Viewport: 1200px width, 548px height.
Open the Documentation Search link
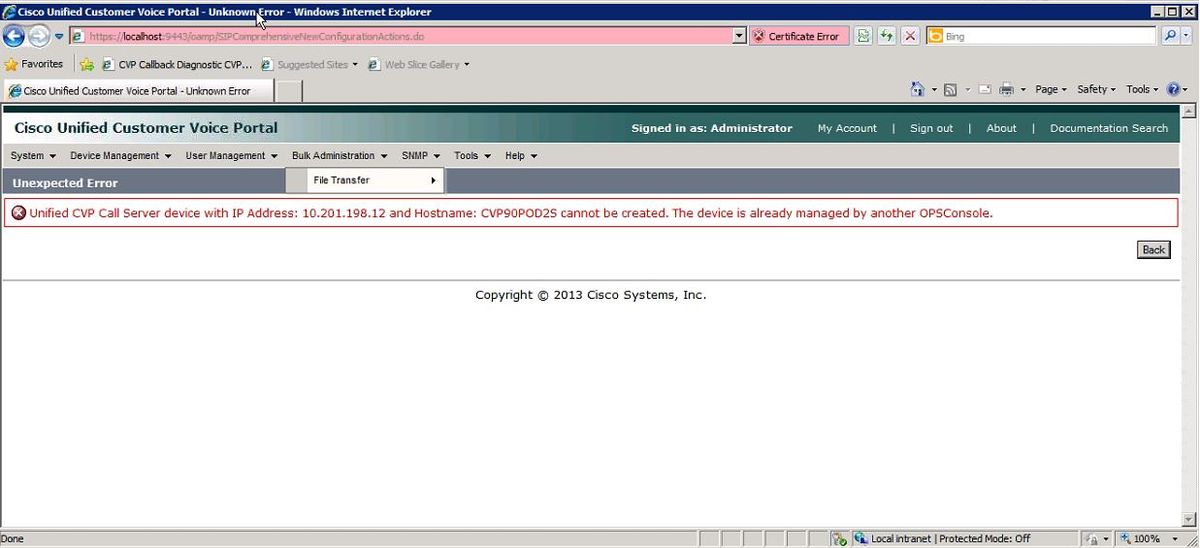point(1109,128)
